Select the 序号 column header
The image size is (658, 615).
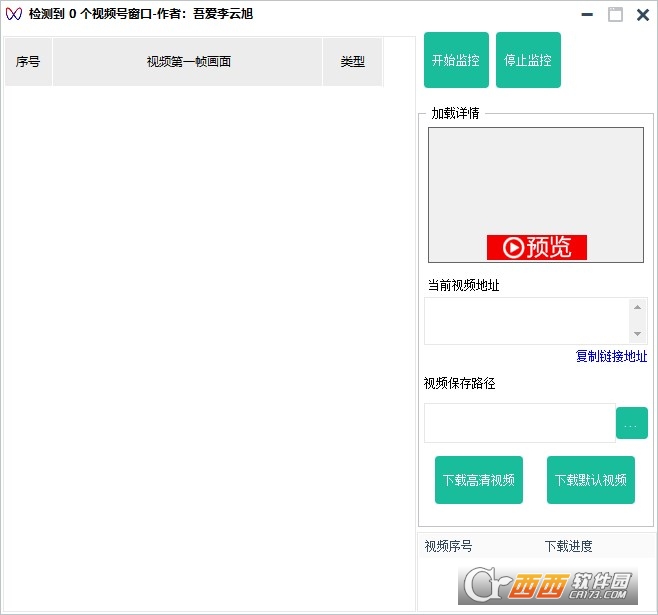pos(28,62)
